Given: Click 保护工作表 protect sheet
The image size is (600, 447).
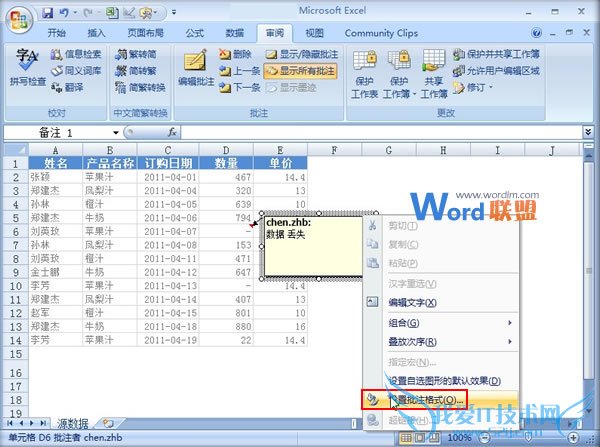Looking at the screenshot, I should [x=364, y=75].
